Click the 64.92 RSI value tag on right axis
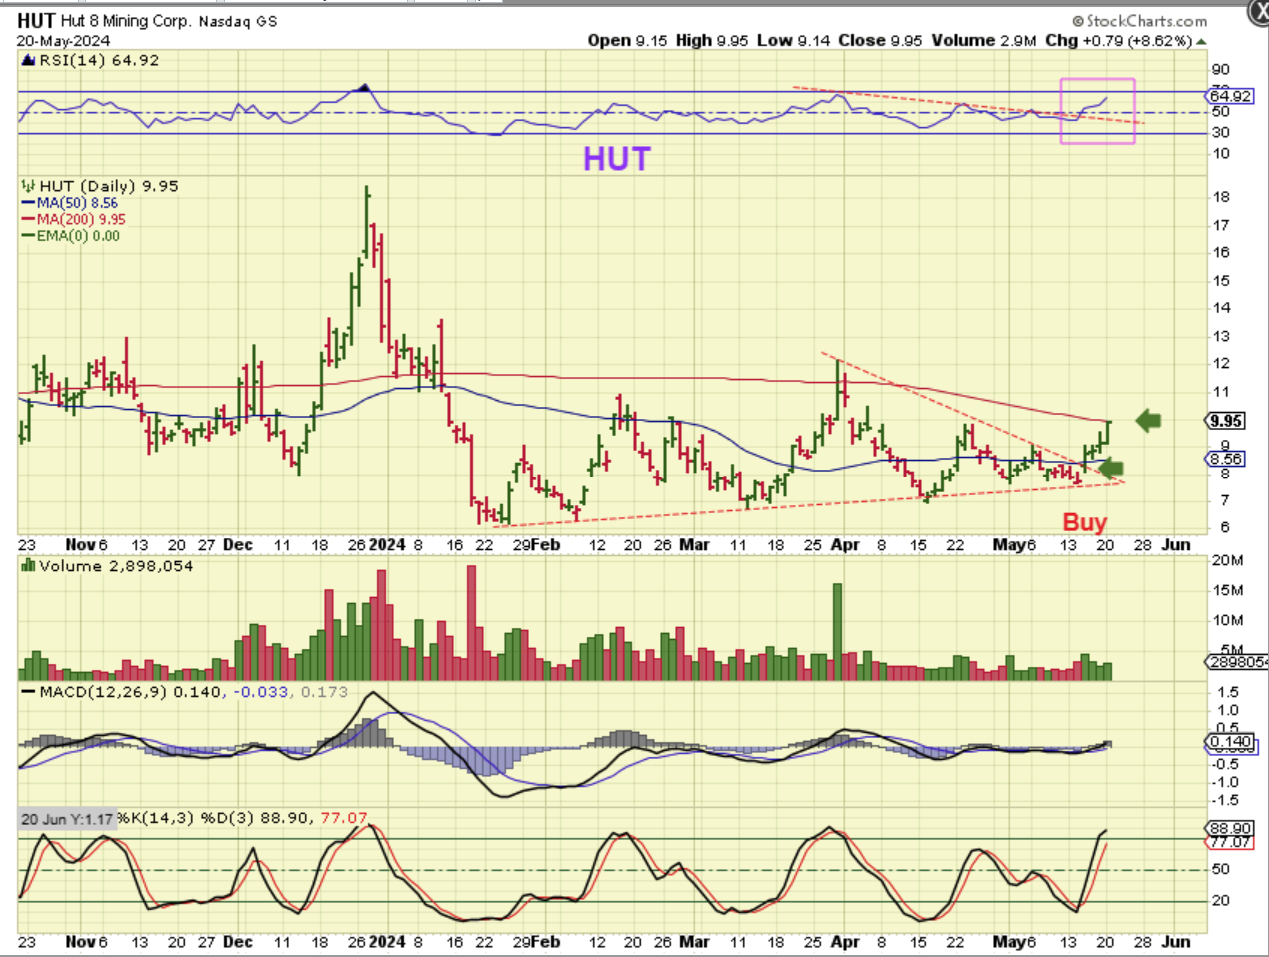 click(x=1230, y=96)
